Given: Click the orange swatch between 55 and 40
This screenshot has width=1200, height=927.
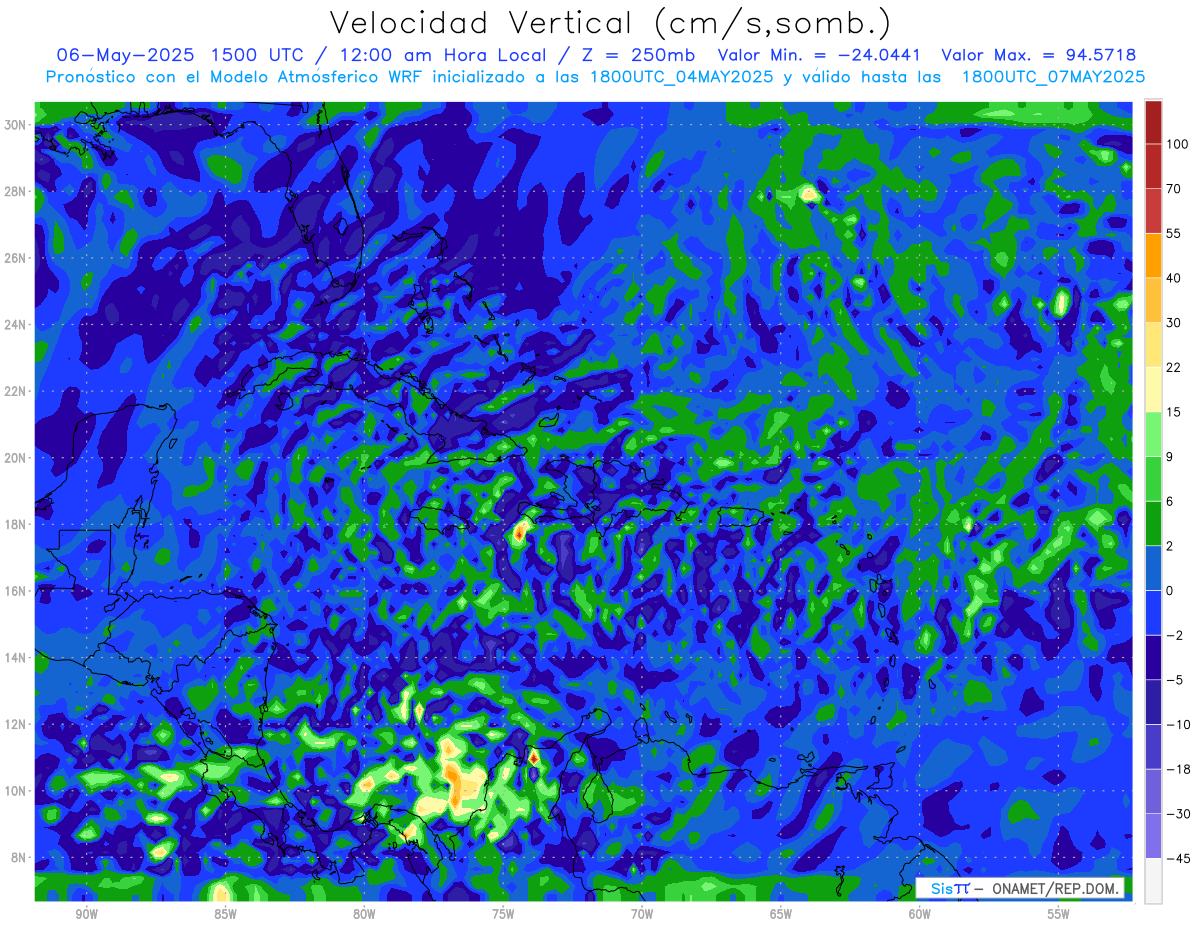Looking at the screenshot, I should pyautogui.click(x=1153, y=255).
